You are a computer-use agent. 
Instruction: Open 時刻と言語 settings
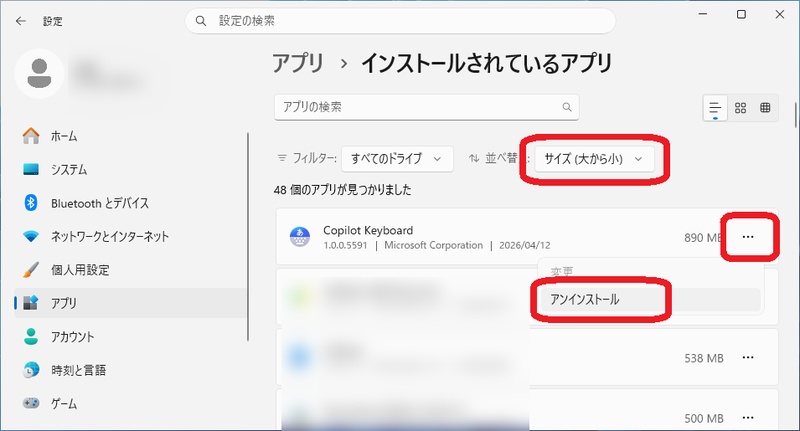pyautogui.click(x=131, y=370)
